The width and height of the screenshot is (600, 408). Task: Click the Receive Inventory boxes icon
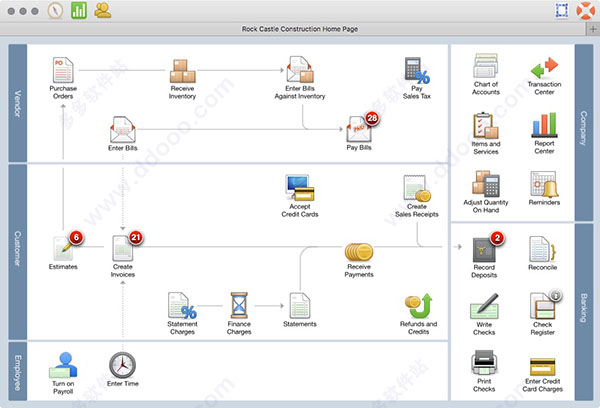click(x=183, y=71)
